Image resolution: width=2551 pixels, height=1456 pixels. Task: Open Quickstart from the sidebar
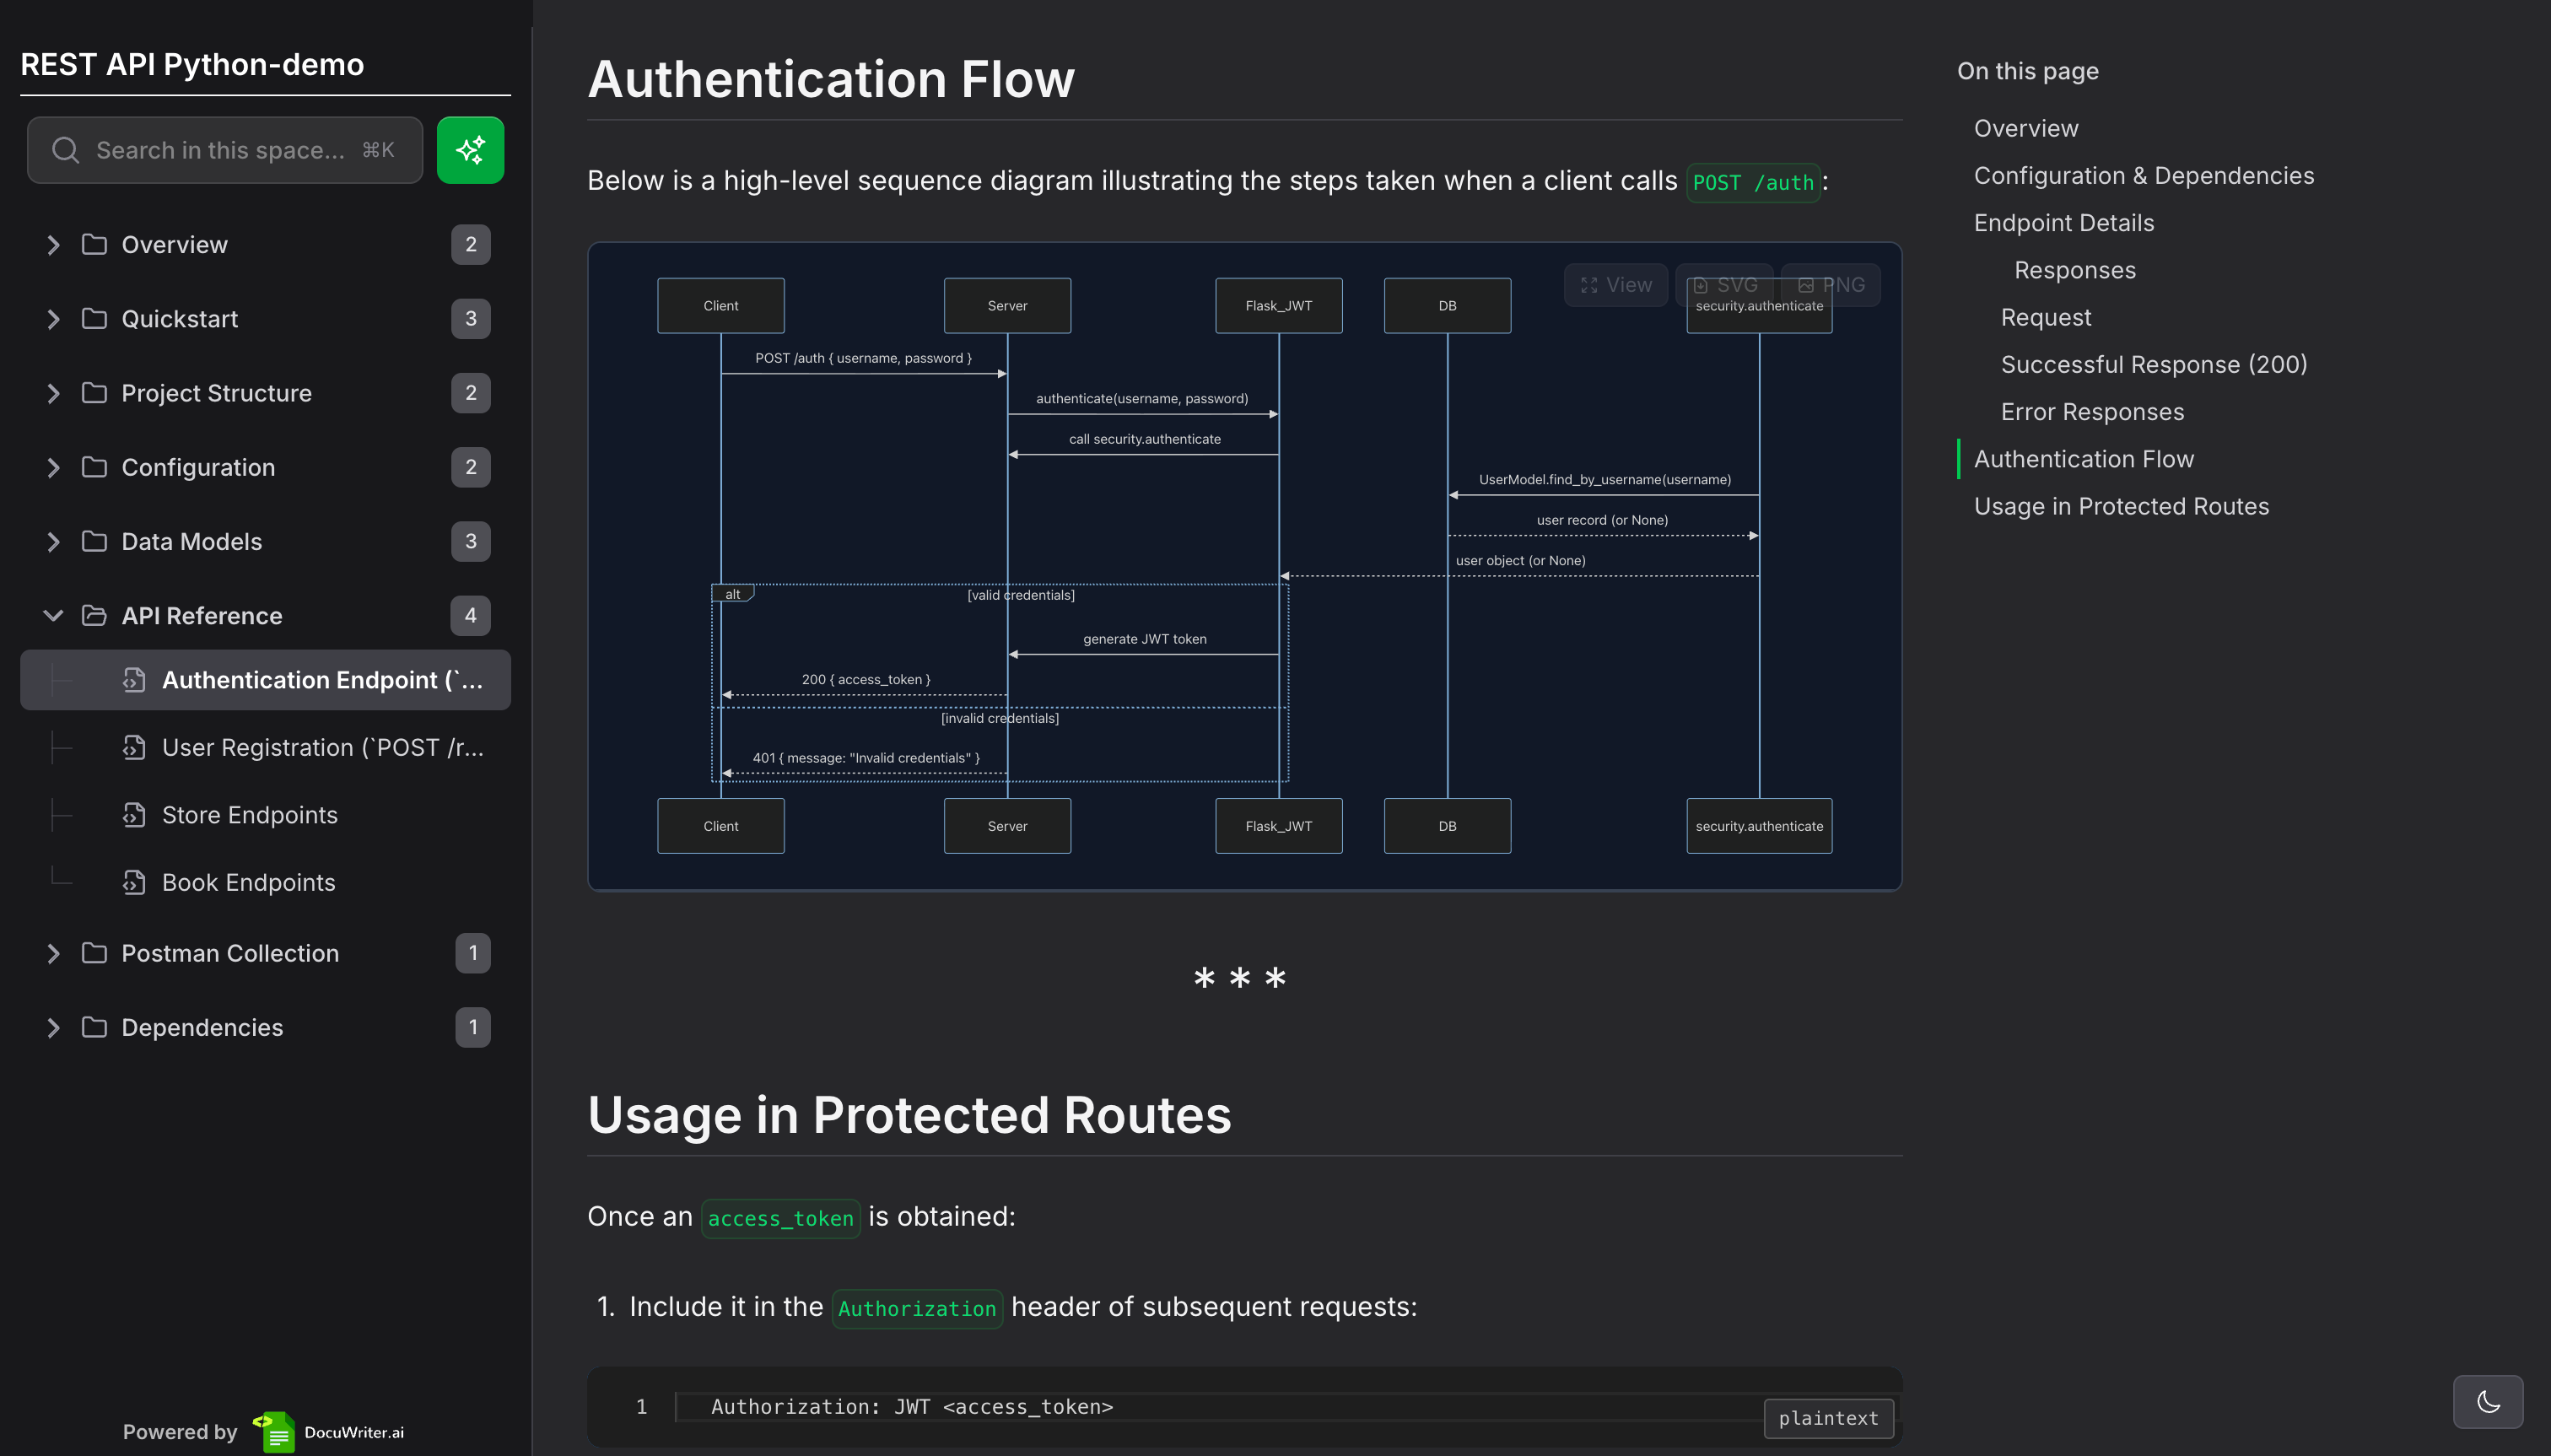tap(180, 318)
